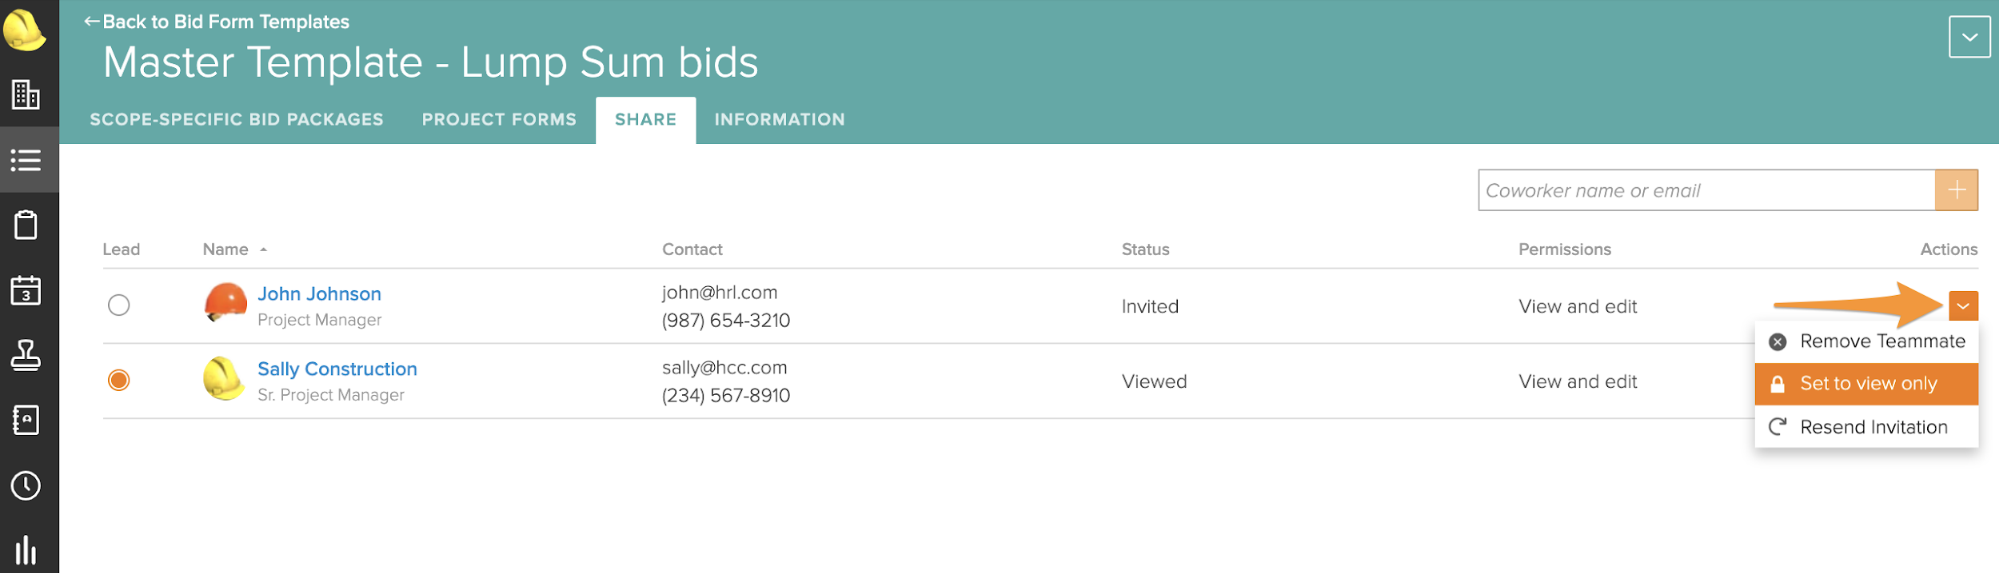Expand the header dropdown chevron at top right
Image resolution: width=1999 pixels, height=573 pixels.
1969,38
